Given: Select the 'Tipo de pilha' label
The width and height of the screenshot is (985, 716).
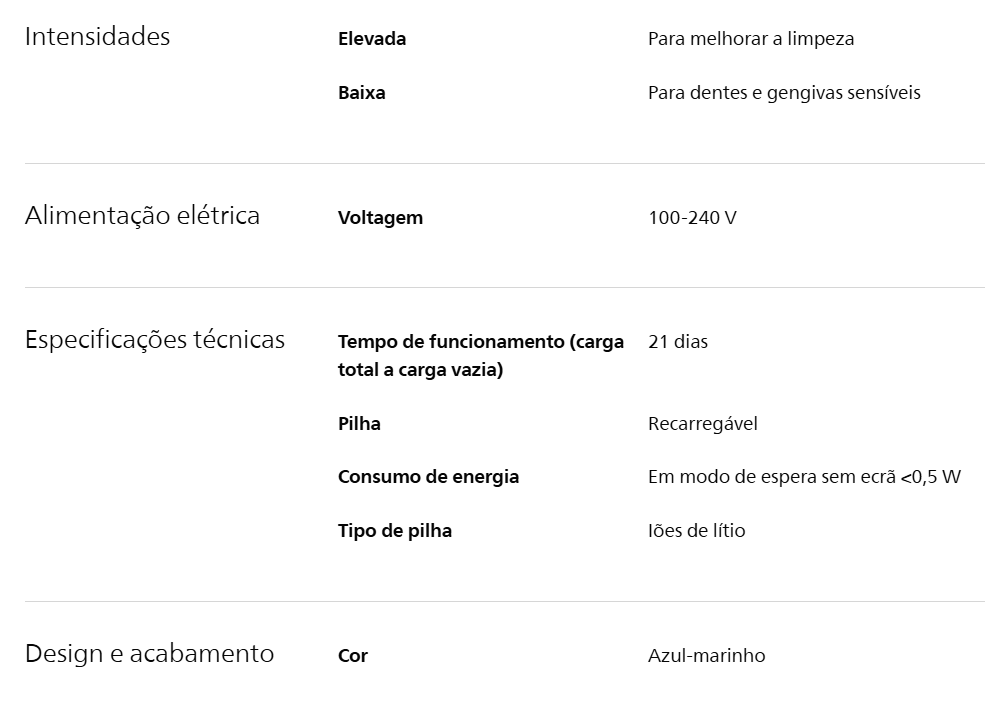Looking at the screenshot, I should coord(394,531).
